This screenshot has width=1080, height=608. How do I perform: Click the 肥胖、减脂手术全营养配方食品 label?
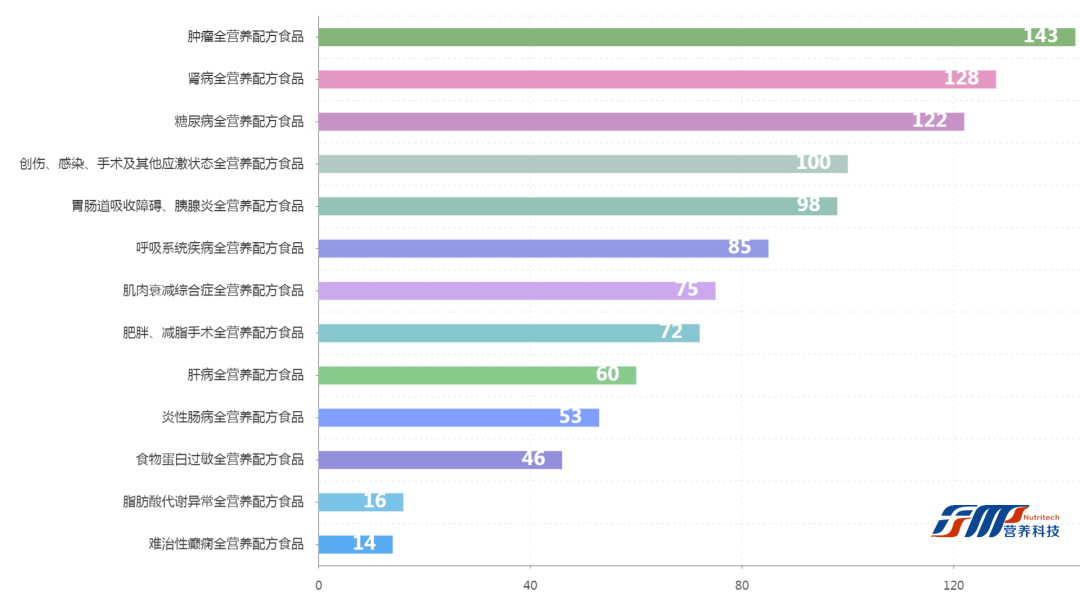213,332
